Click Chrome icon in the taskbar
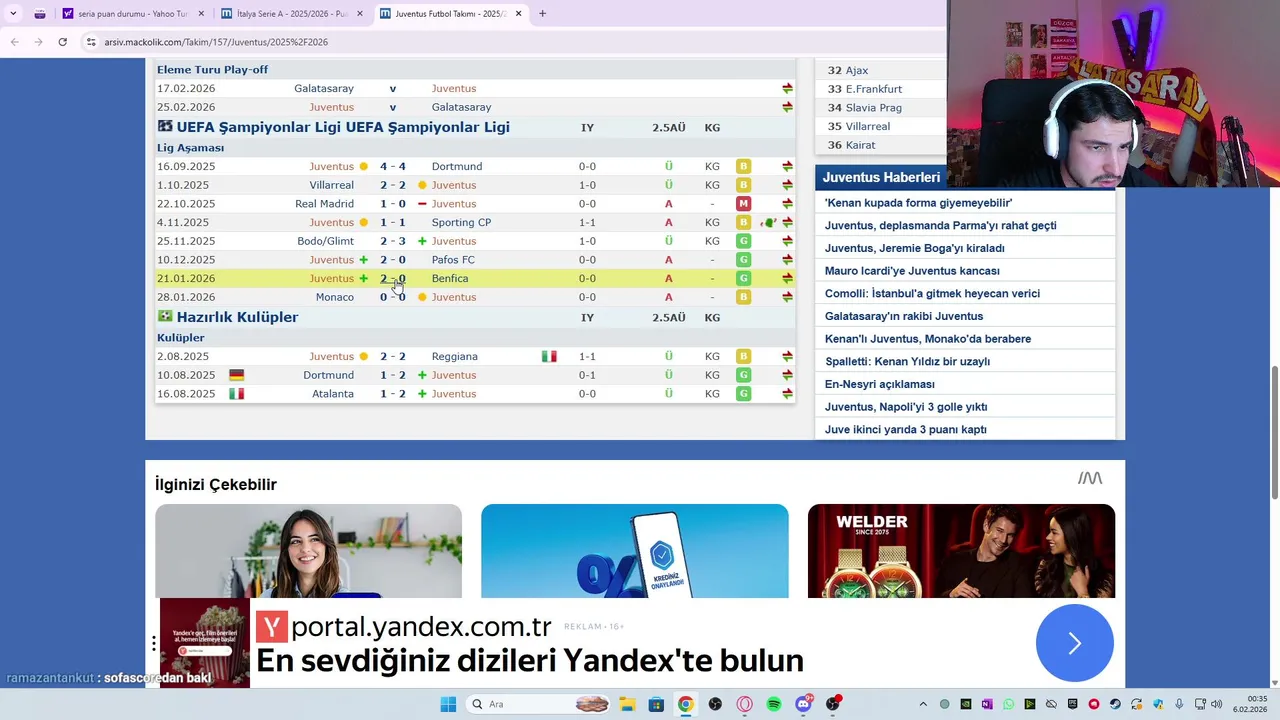Image resolution: width=1280 pixels, height=720 pixels. click(685, 704)
